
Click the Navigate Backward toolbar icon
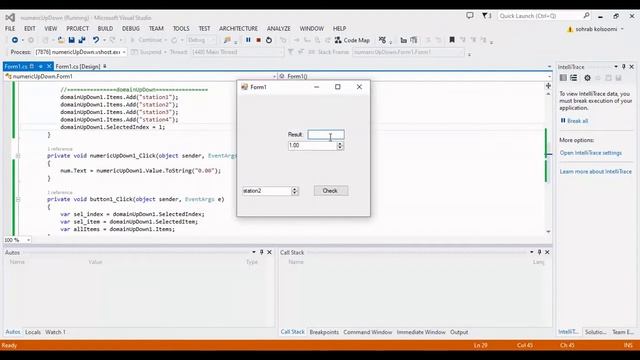click(x=15, y=40)
